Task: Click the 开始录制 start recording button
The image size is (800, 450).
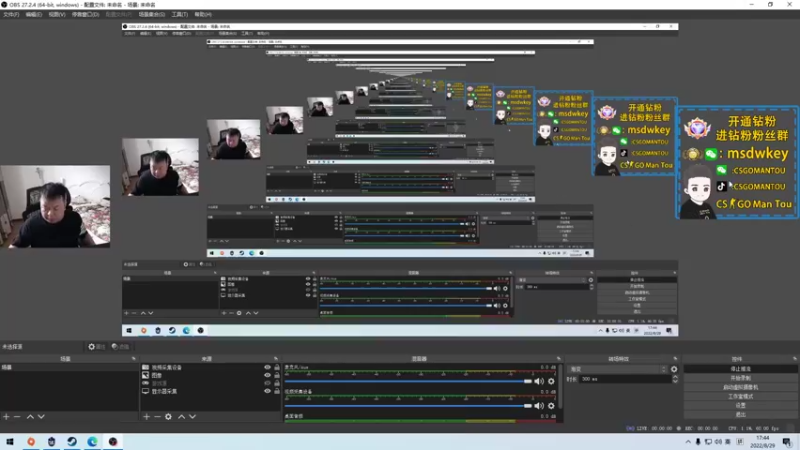Action: click(740, 378)
